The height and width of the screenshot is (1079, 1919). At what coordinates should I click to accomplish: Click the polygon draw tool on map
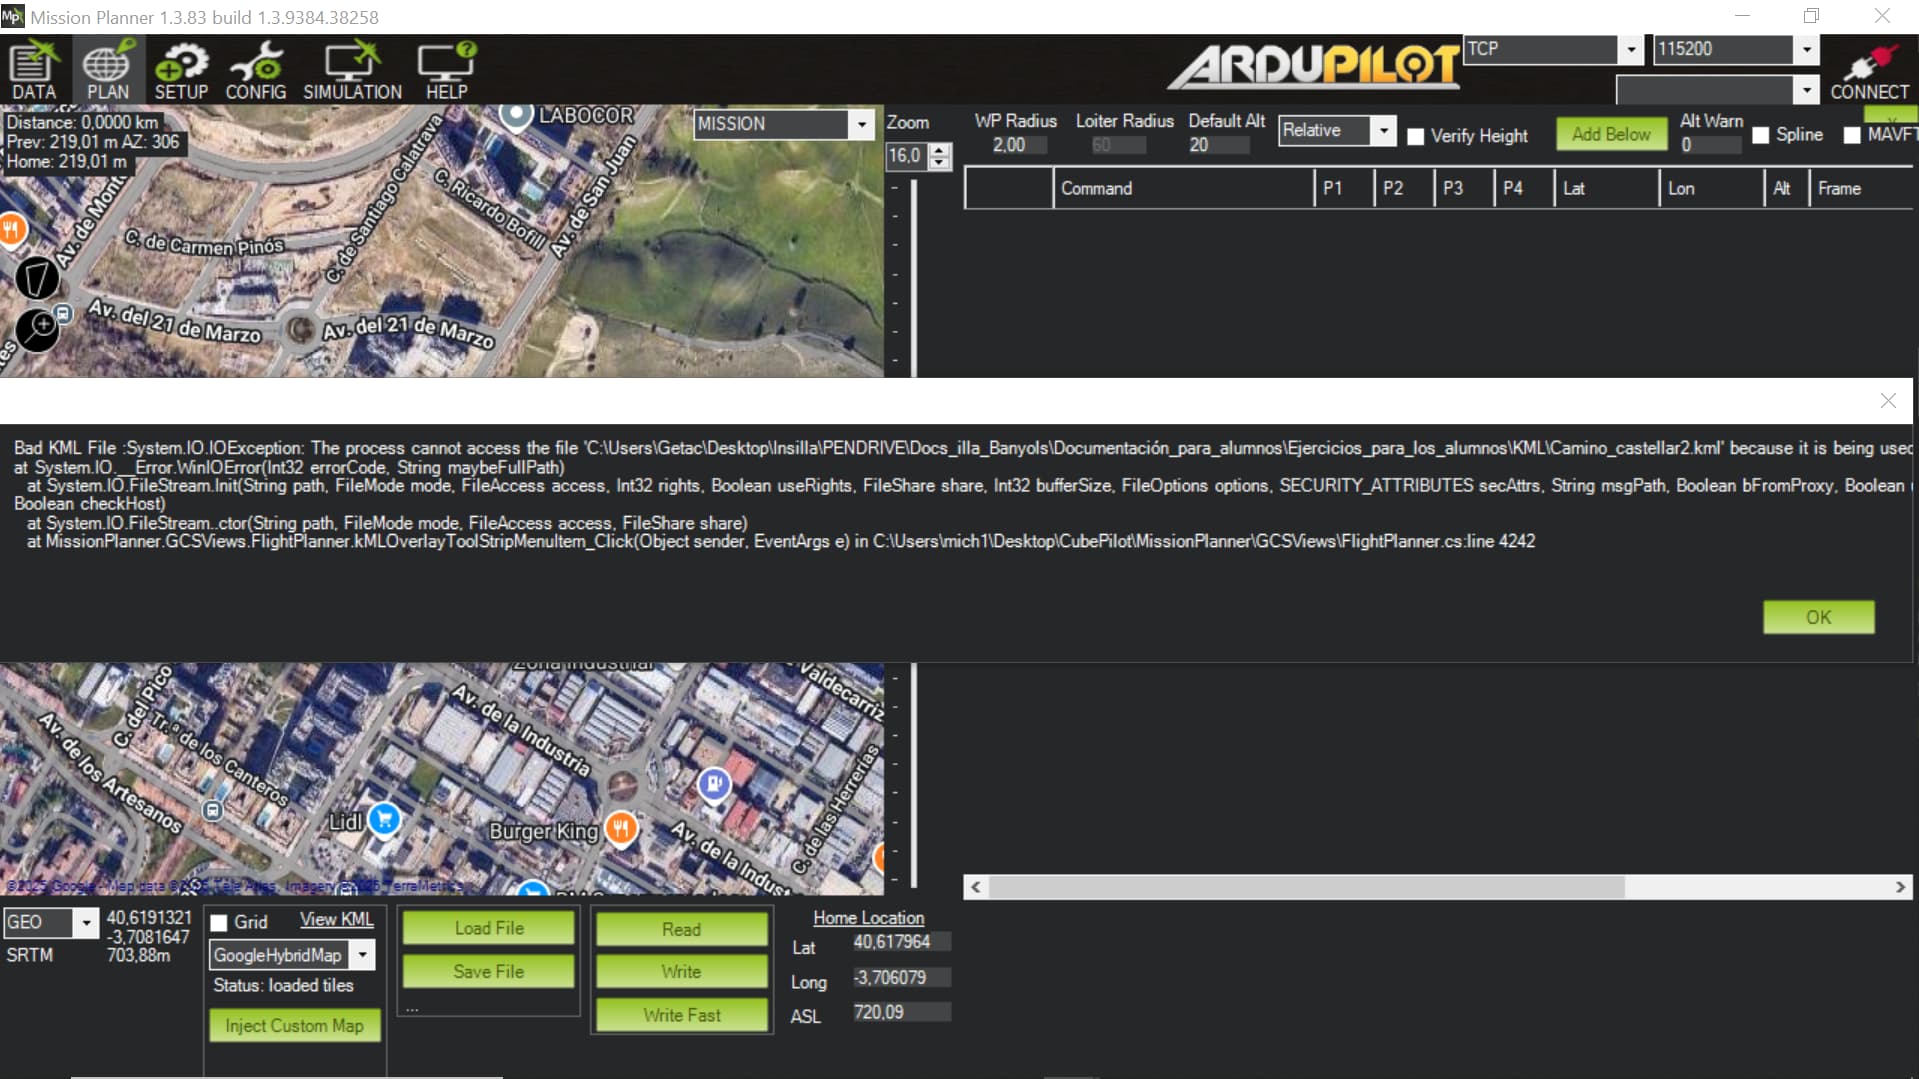[37, 278]
